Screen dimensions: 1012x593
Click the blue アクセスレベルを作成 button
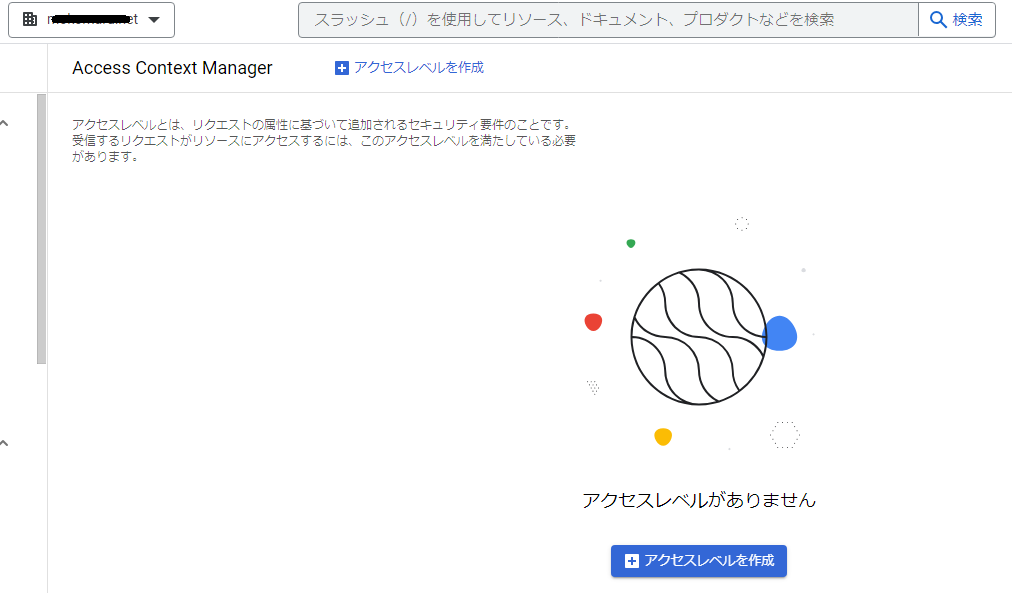point(698,561)
